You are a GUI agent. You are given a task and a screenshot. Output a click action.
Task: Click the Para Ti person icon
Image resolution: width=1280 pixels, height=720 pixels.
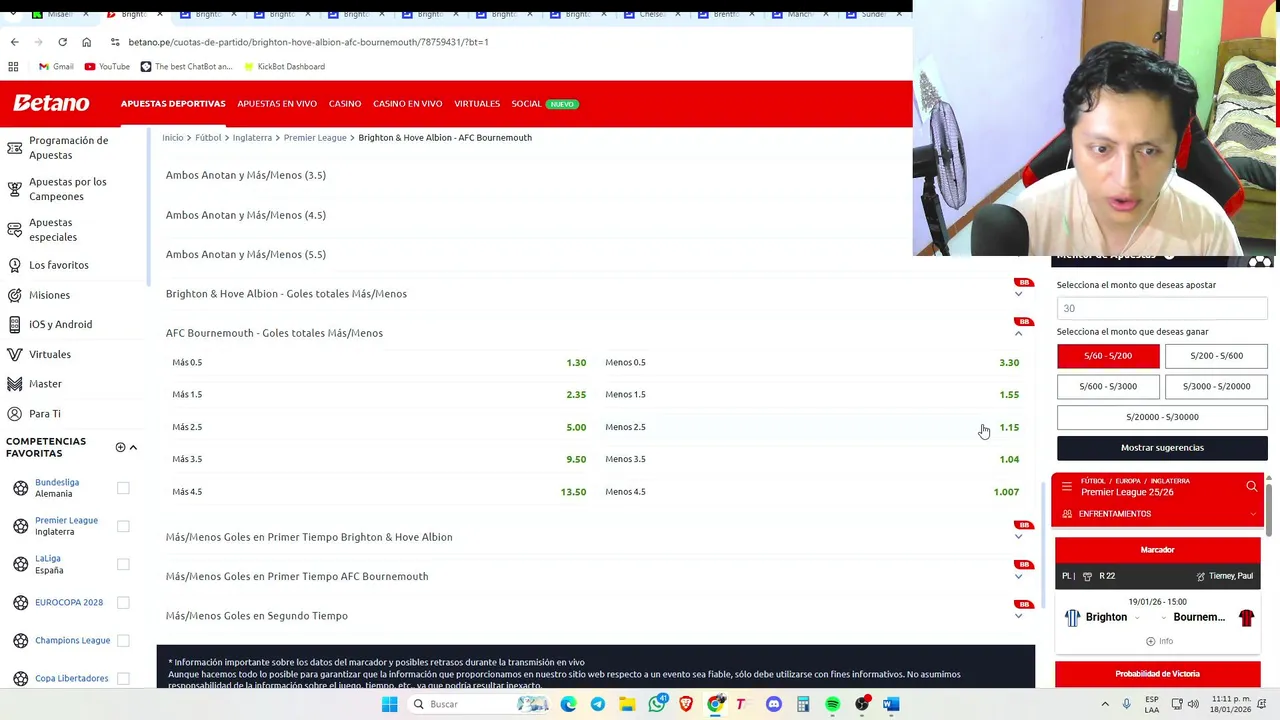click(x=14, y=413)
